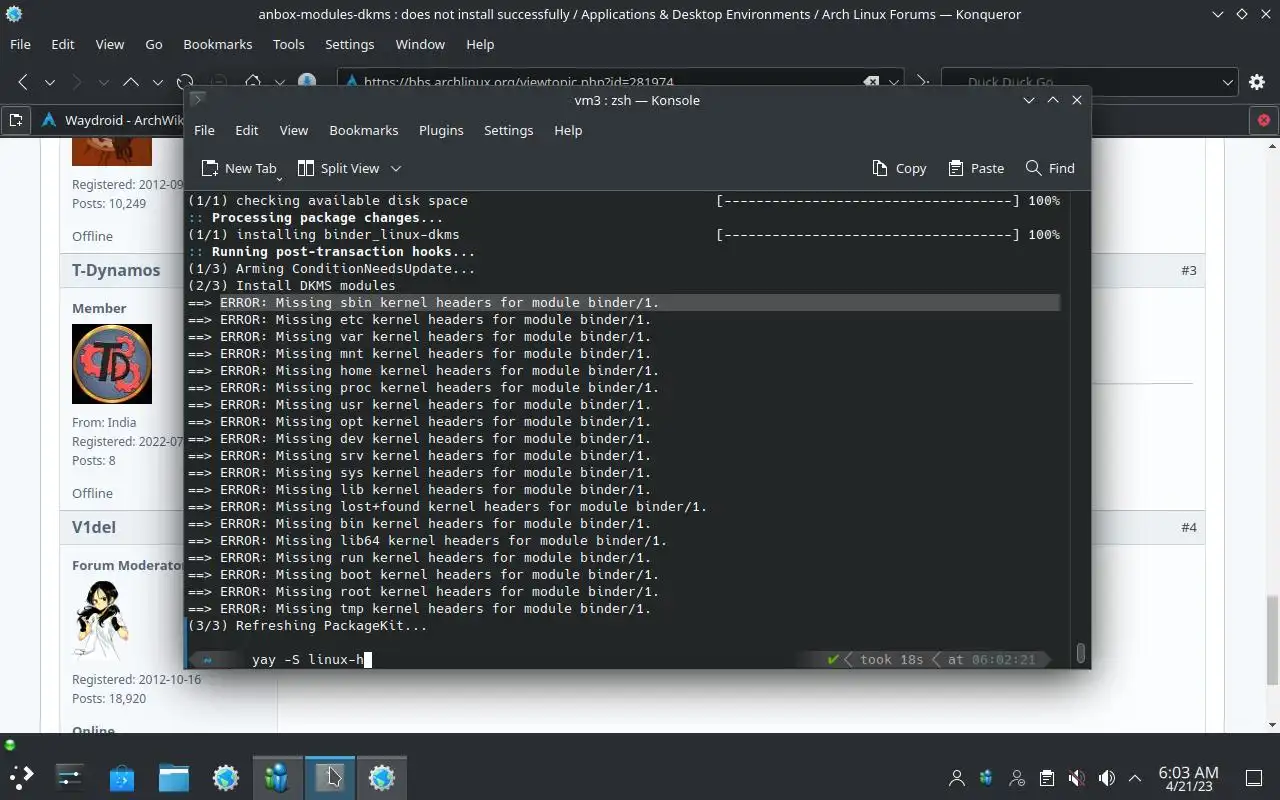
Task: Open Konsole Help menu
Action: point(568,130)
